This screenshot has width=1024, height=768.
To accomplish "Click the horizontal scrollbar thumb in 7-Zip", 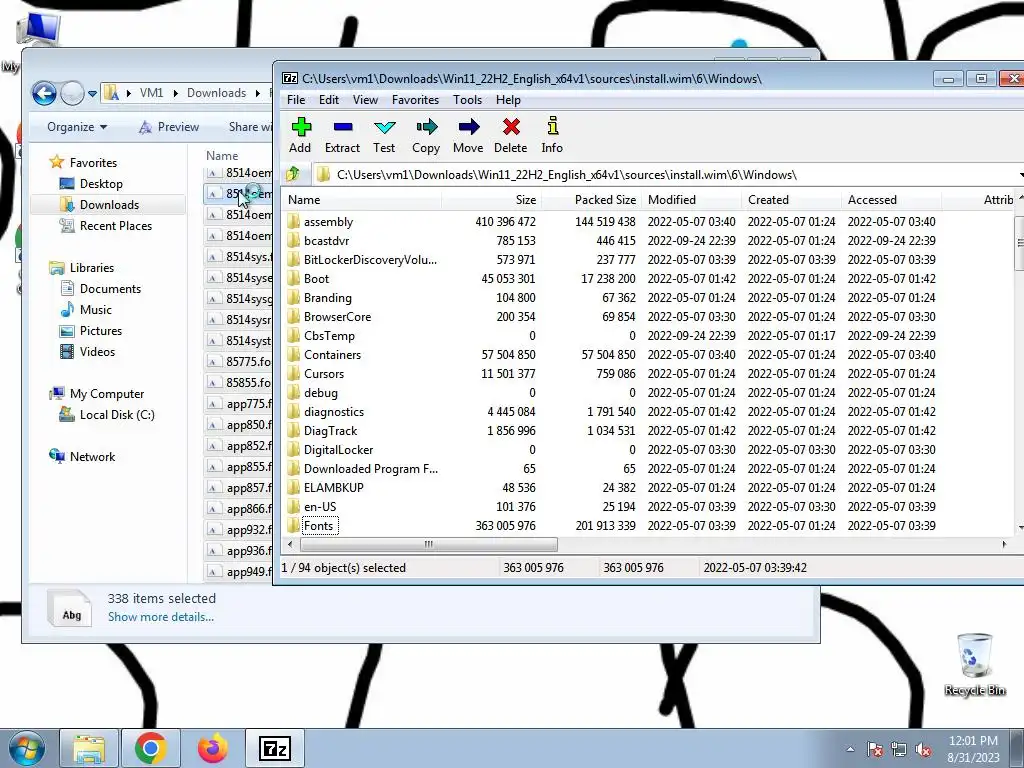I will point(428,544).
